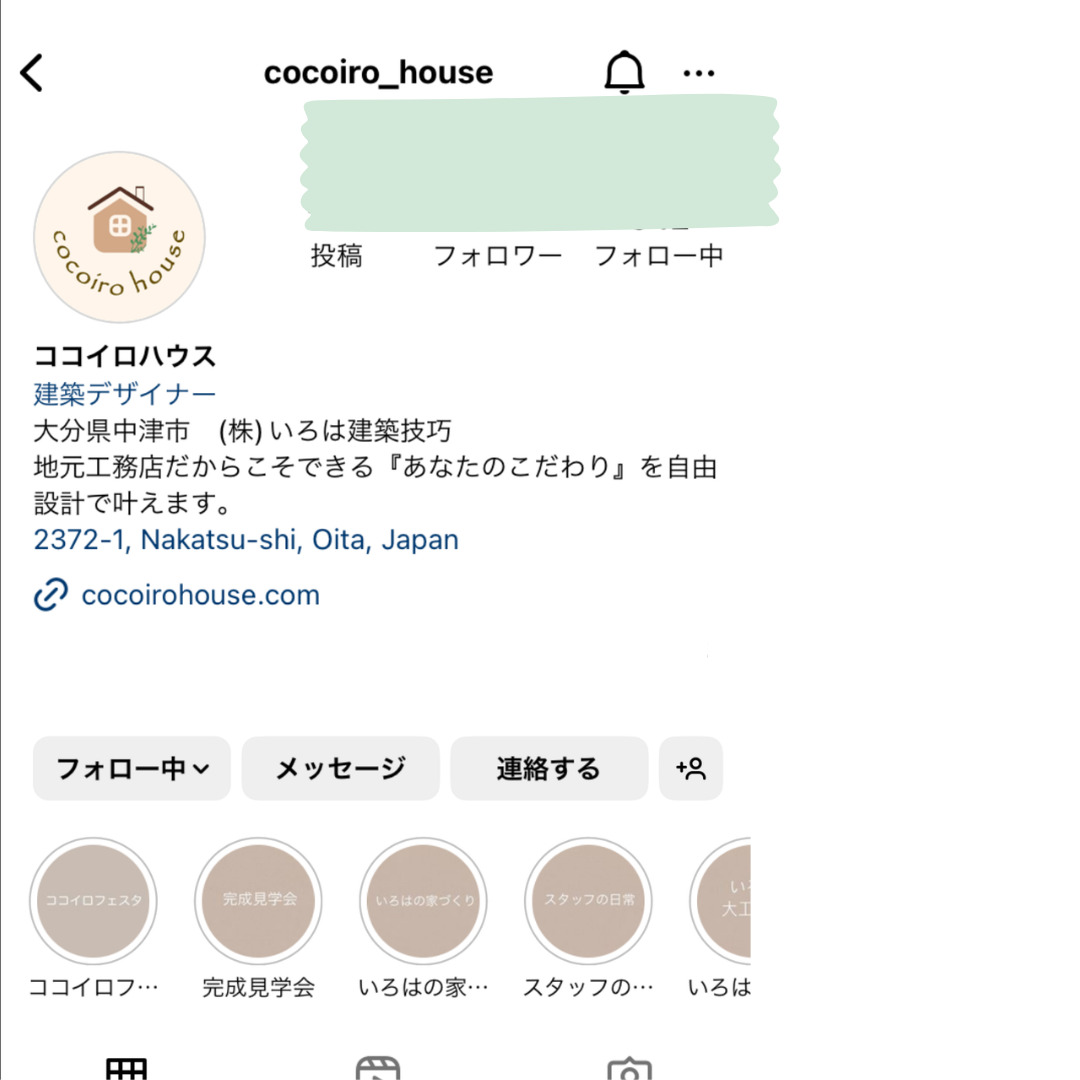Open the tagged photos camera icon

point(629,1068)
